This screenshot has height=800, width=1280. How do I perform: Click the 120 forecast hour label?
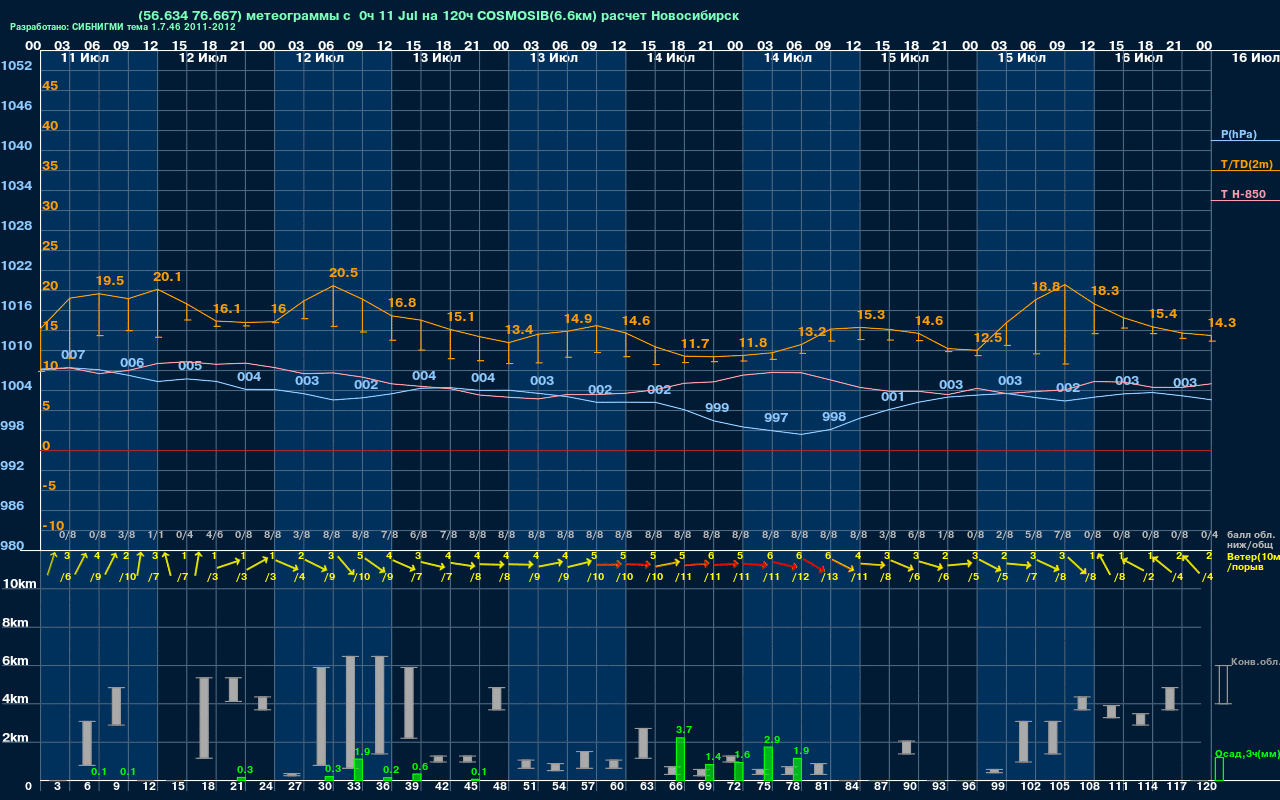tap(1206, 787)
